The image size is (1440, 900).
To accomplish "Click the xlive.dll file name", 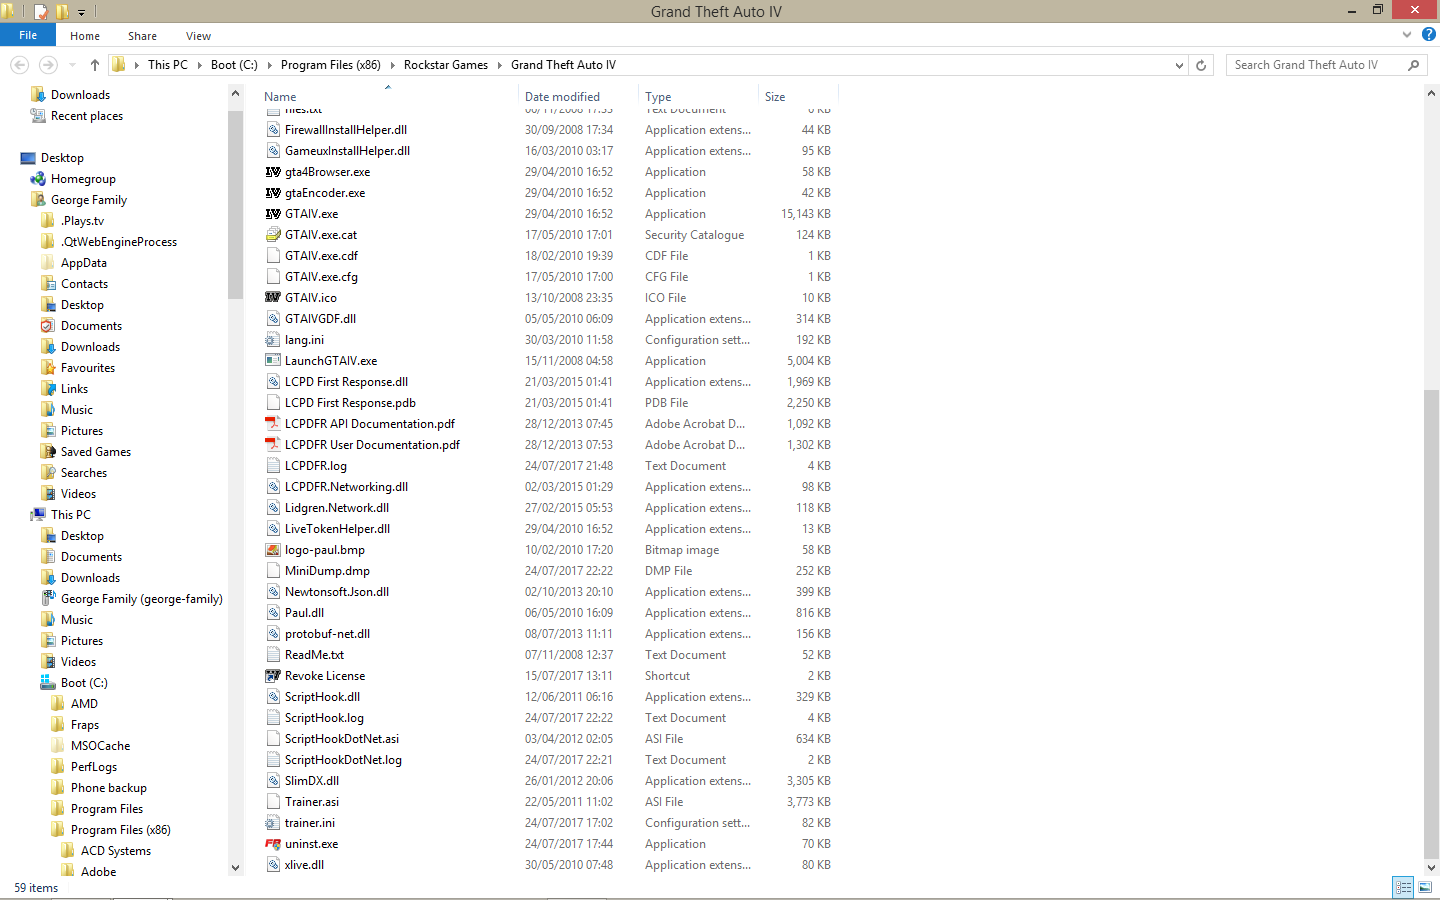I will pos(304,865).
